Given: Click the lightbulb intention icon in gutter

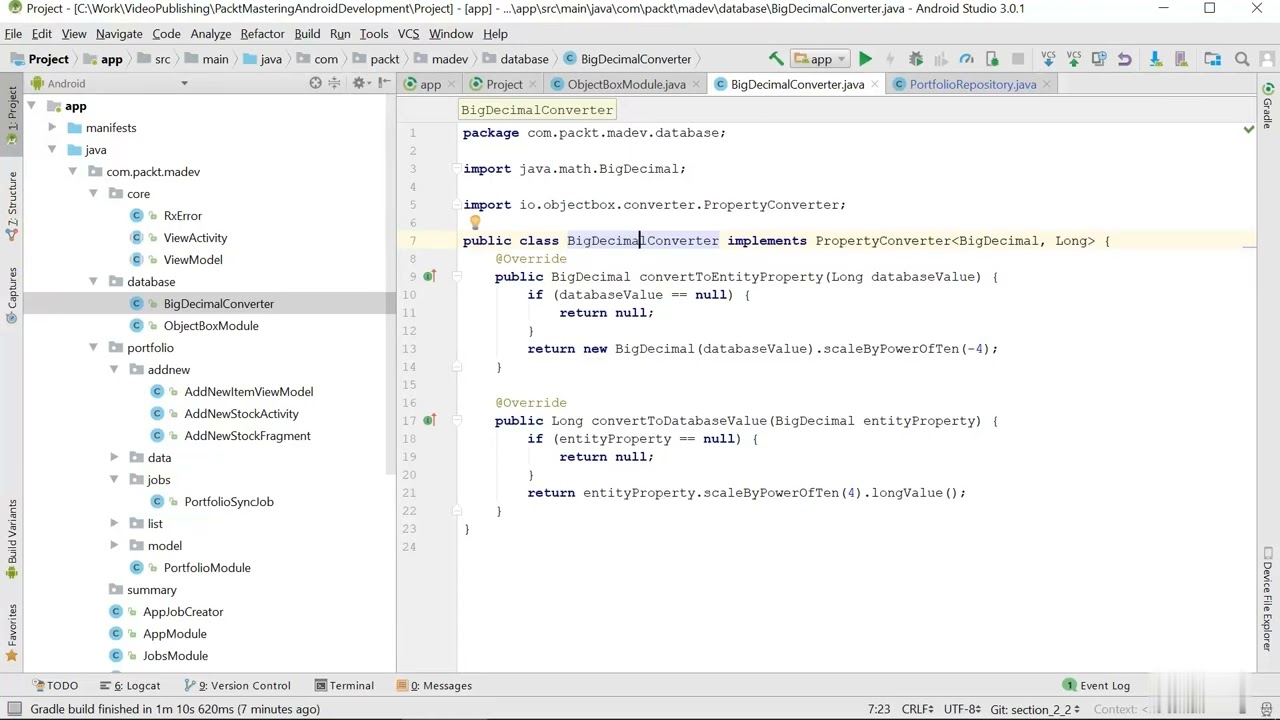Looking at the screenshot, I should tap(474, 224).
